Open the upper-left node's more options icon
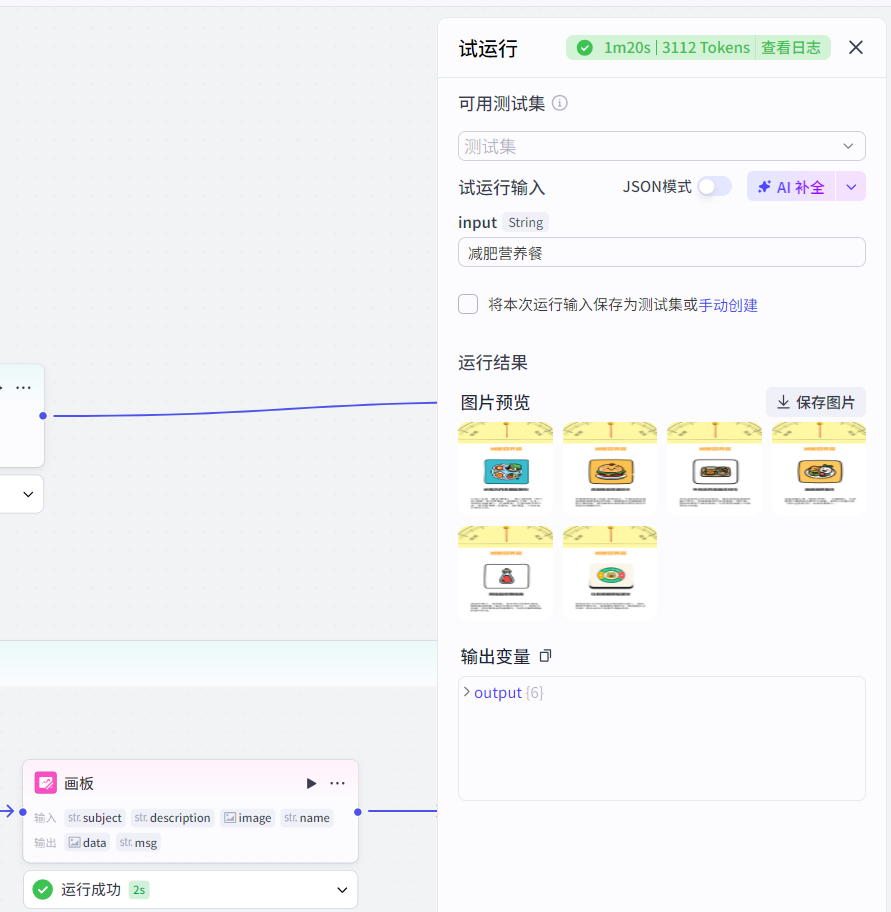The width and height of the screenshot is (891, 912). (x=23, y=387)
